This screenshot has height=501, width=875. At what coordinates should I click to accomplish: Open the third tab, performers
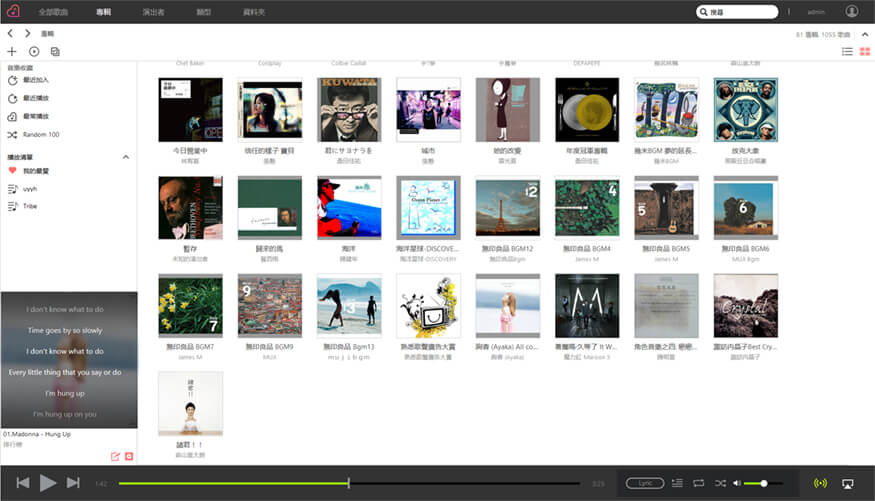click(x=153, y=12)
